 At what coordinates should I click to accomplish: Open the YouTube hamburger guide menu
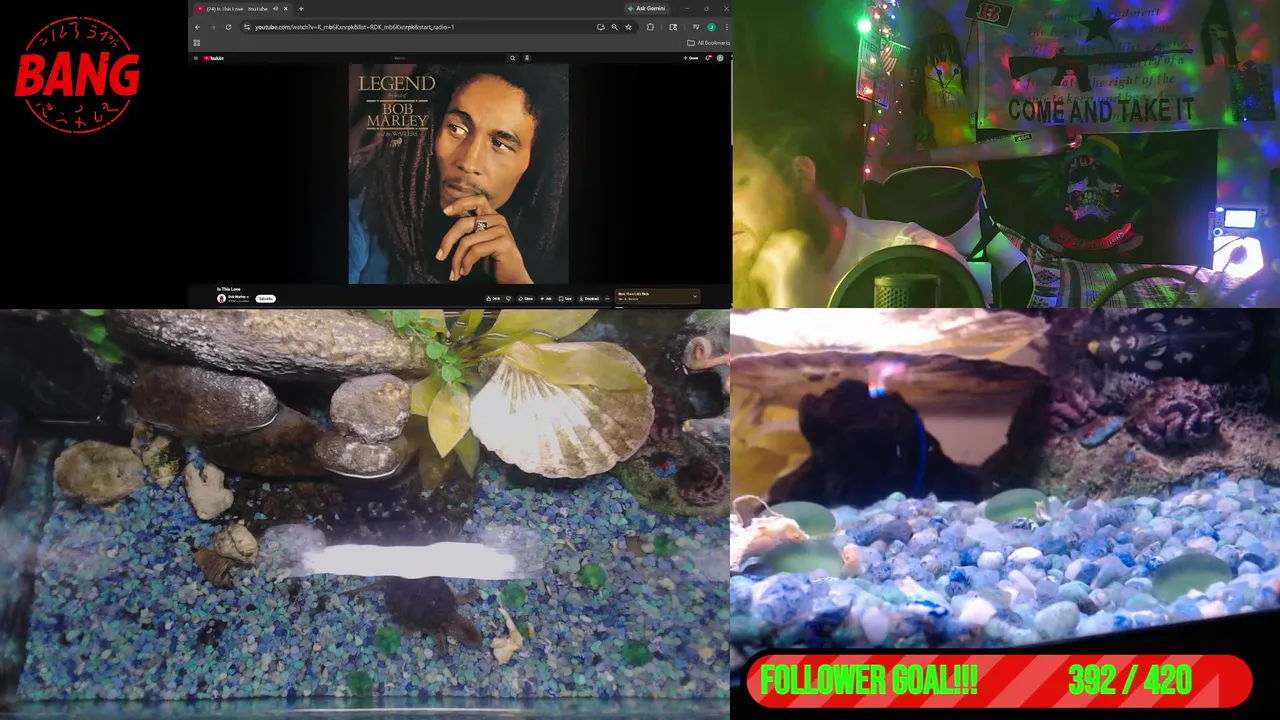tap(196, 58)
